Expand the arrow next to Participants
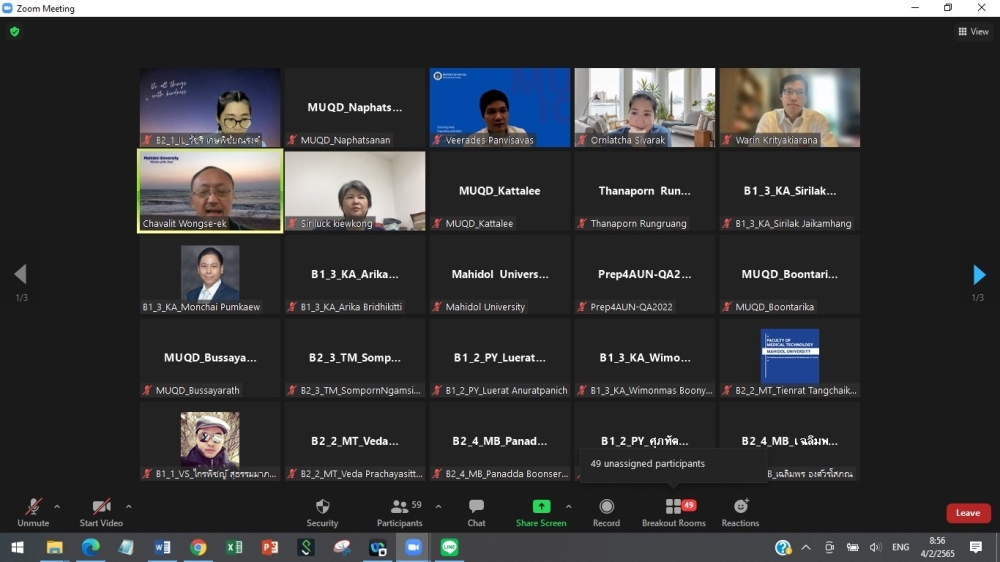The height and width of the screenshot is (562, 1000). click(438, 506)
